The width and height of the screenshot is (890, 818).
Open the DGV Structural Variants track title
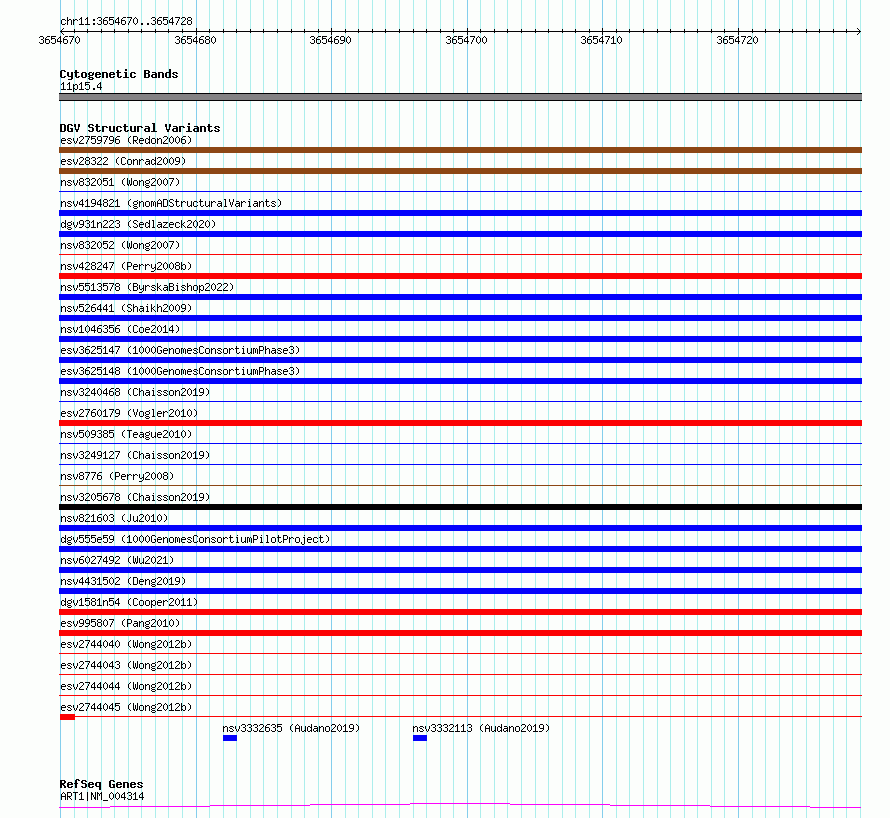(140, 128)
